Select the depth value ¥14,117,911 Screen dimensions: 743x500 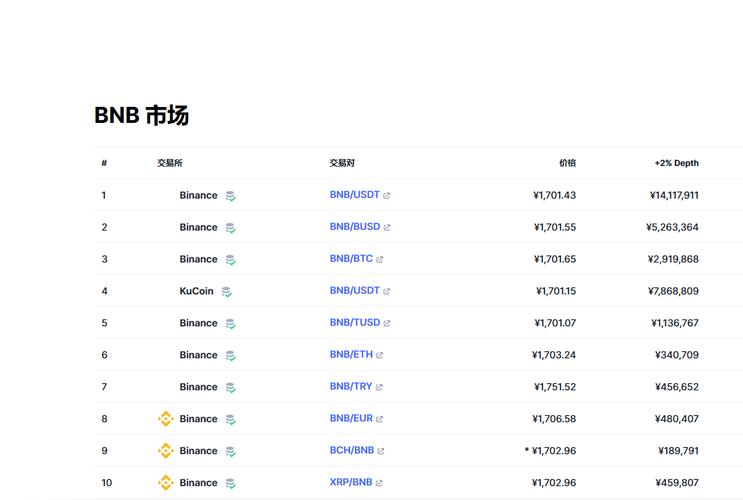click(x=674, y=195)
